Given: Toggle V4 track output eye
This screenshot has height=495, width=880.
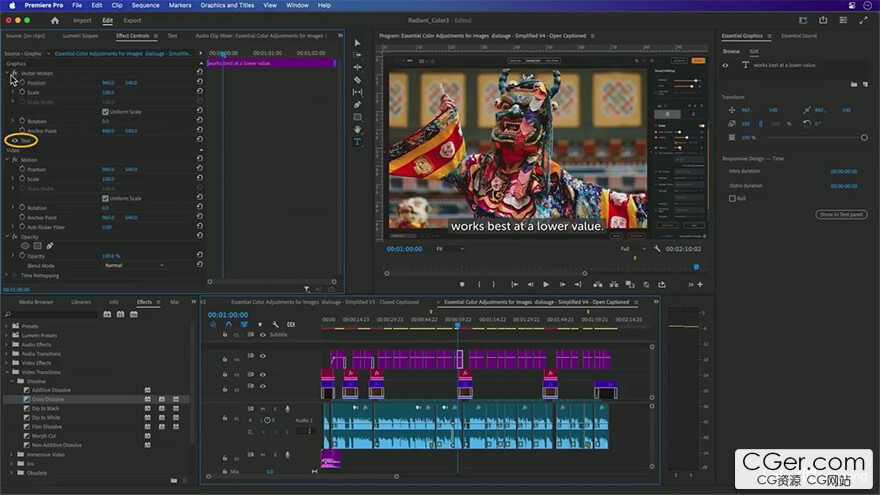Looking at the screenshot, I should pos(263,356).
